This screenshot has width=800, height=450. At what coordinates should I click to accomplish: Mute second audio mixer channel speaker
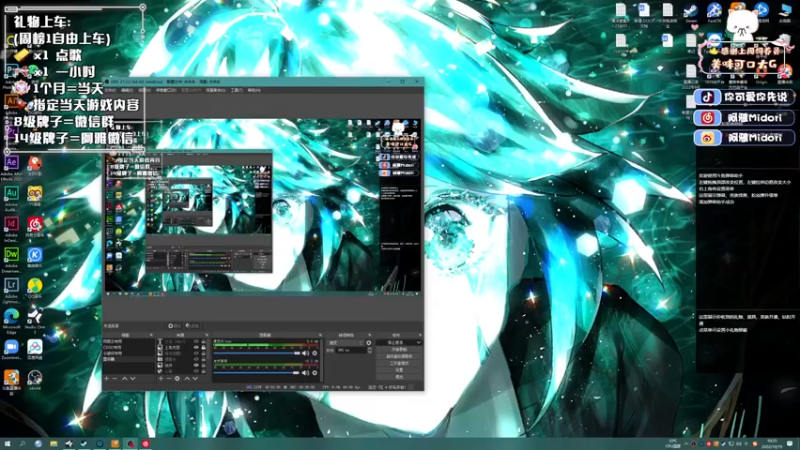tap(306, 372)
